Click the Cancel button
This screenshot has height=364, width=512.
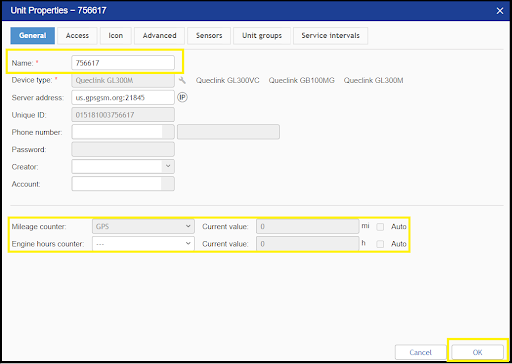[421, 352]
